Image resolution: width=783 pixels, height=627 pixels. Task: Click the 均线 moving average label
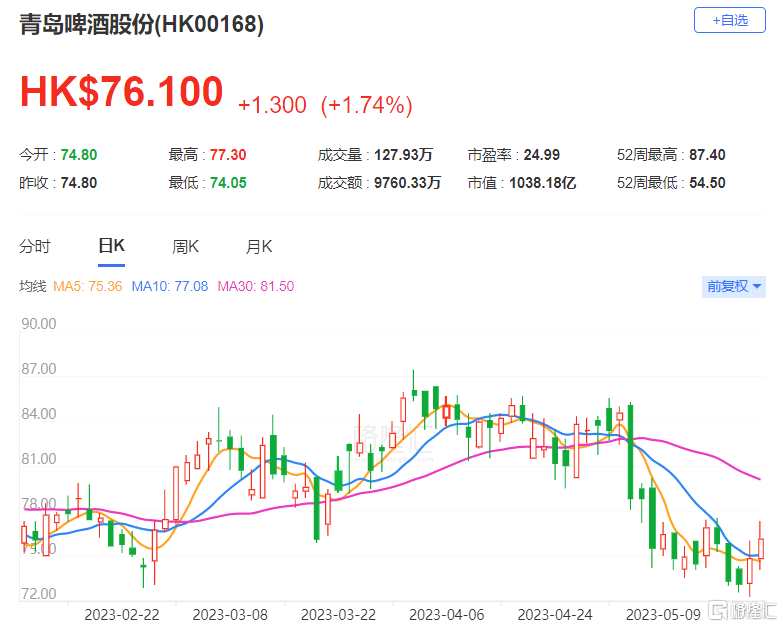click(x=32, y=287)
